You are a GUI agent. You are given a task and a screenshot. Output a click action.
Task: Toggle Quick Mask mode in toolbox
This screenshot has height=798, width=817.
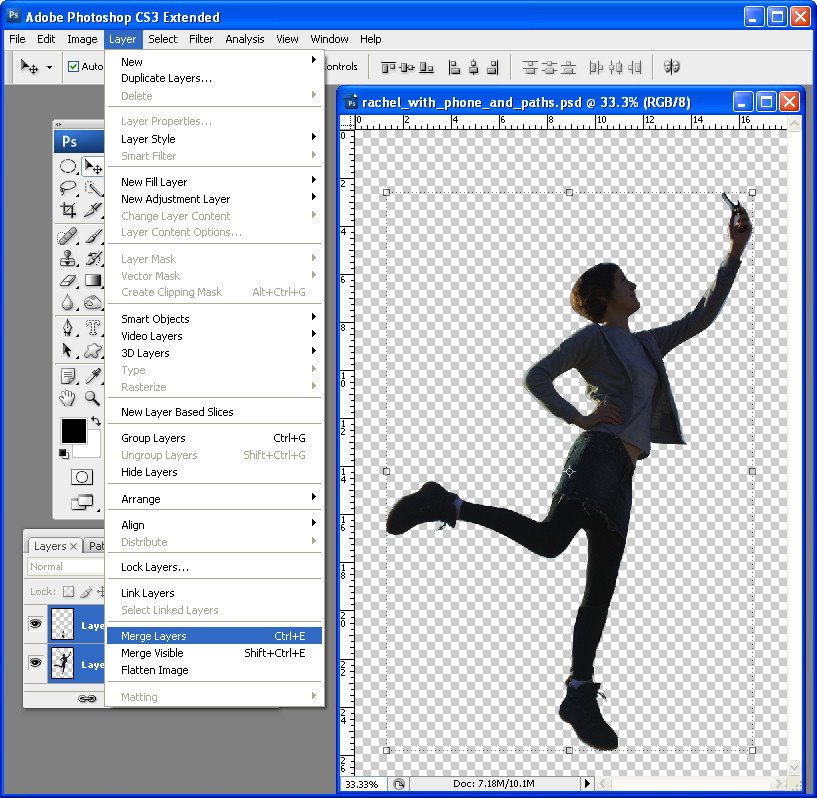coord(82,477)
